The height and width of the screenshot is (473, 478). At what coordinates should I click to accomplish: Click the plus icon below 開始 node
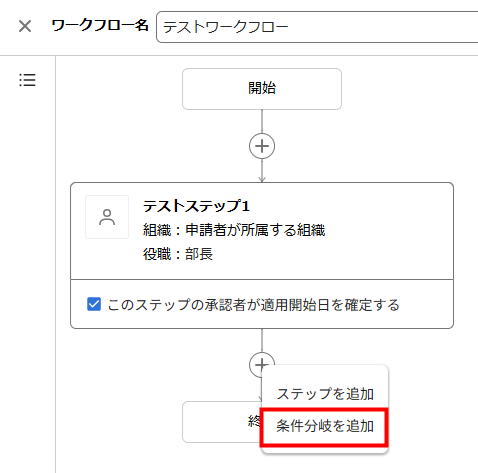(262, 146)
